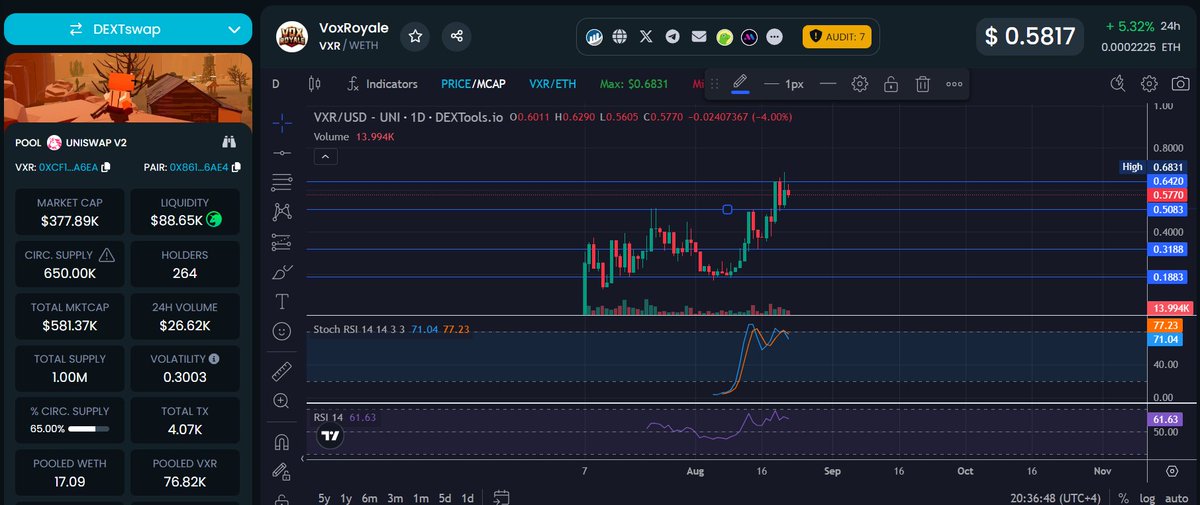Select the Text tool
The width and height of the screenshot is (1200, 505).
pos(282,301)
